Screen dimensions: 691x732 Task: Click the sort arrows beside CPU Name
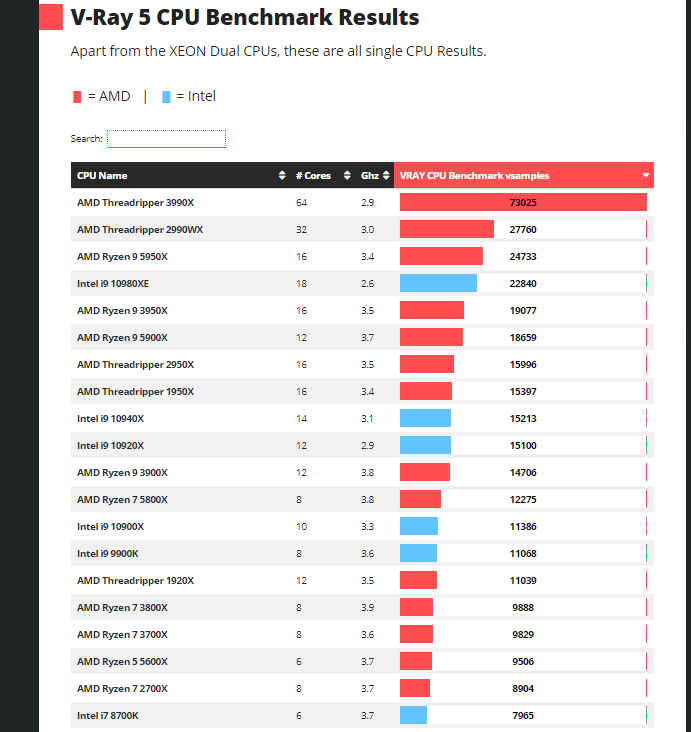282,176
